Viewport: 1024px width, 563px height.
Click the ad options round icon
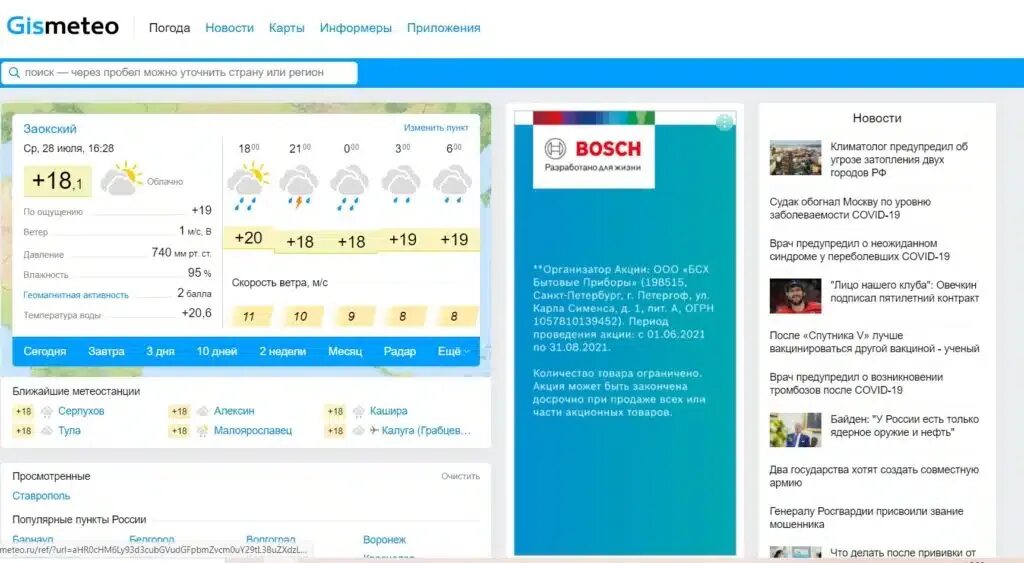point(724,122)
